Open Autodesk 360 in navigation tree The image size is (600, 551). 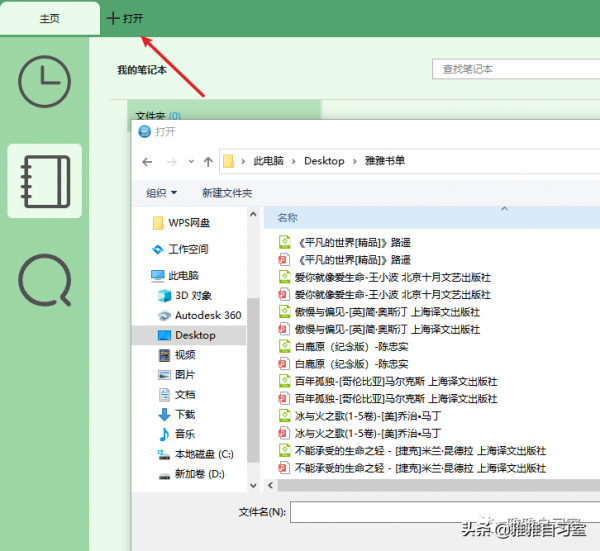[x=199, y=315]
